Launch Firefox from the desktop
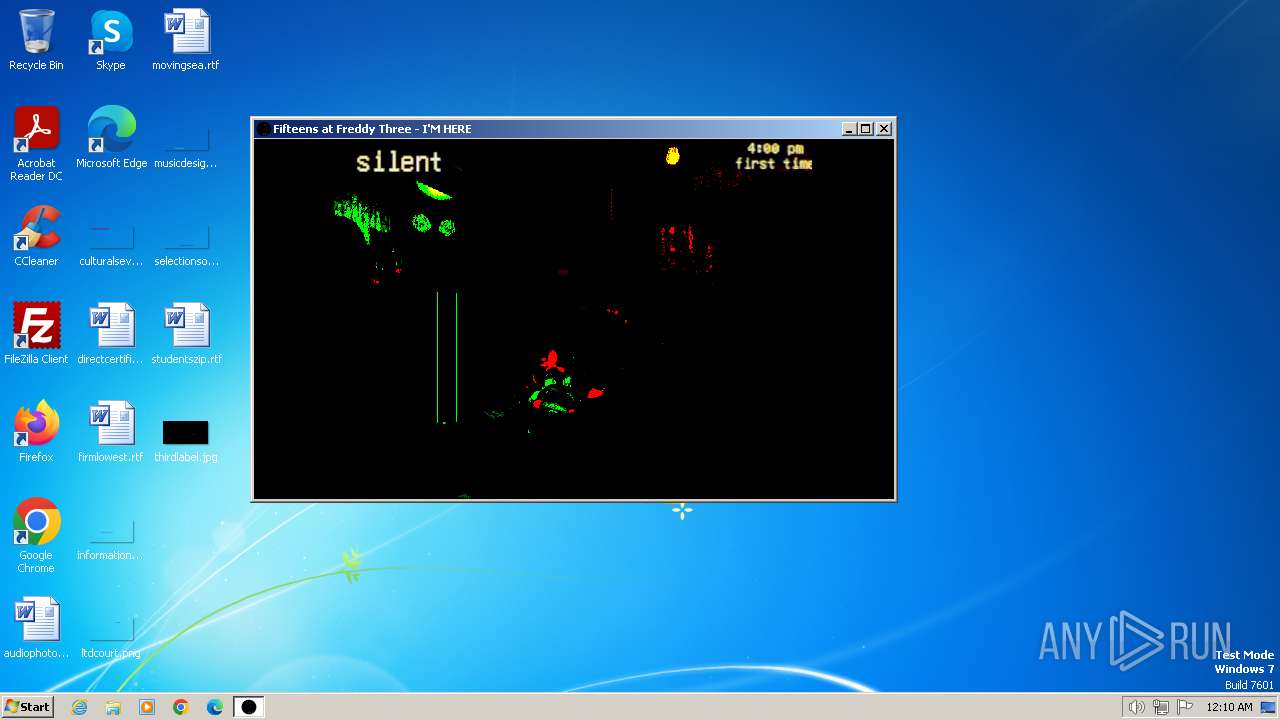Viewport: 1280px width, 720px height. (36, 432)
